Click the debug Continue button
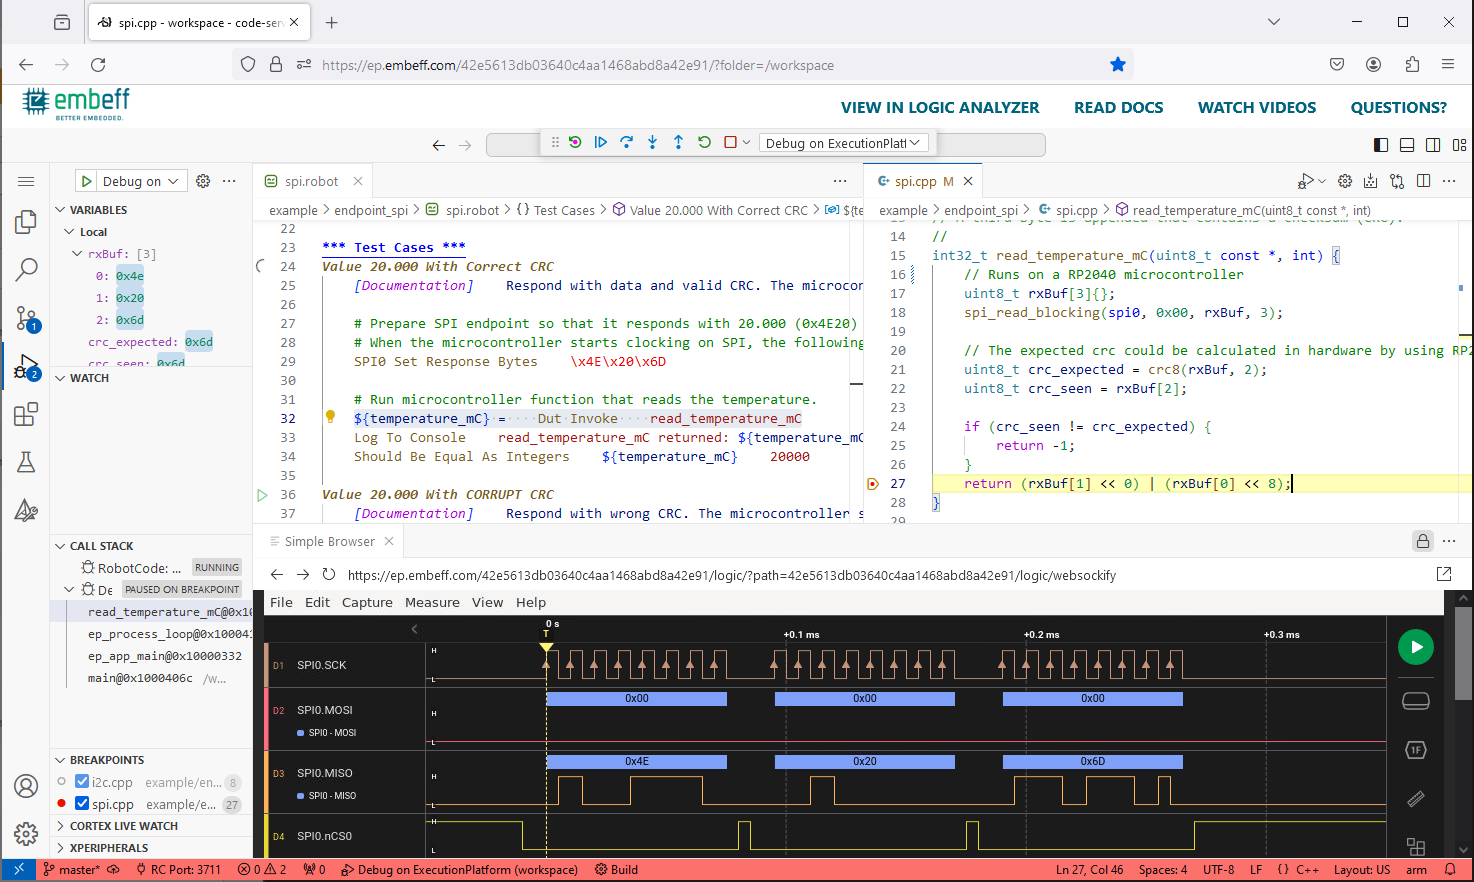This screenshot has height=882, width=1474. (600, 143)
